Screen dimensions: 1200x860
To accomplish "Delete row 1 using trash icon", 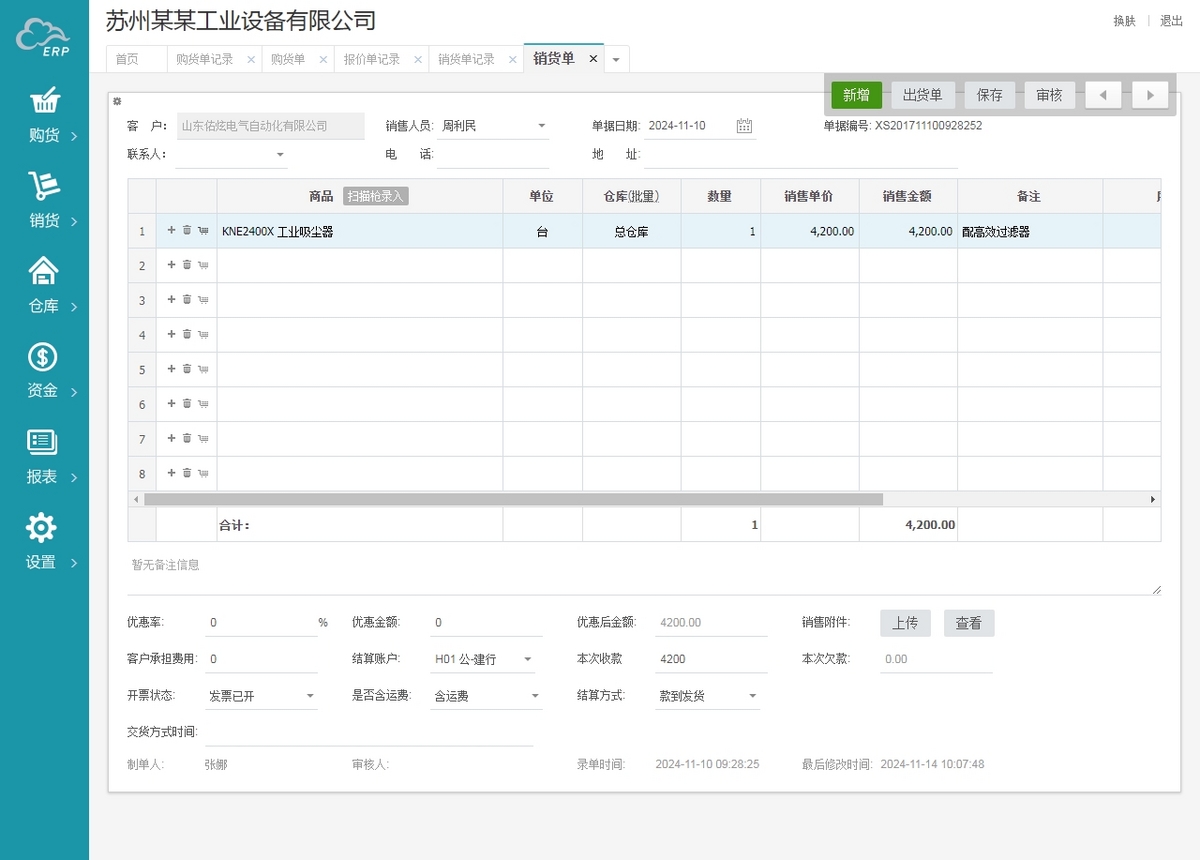I will coord(187,231).
